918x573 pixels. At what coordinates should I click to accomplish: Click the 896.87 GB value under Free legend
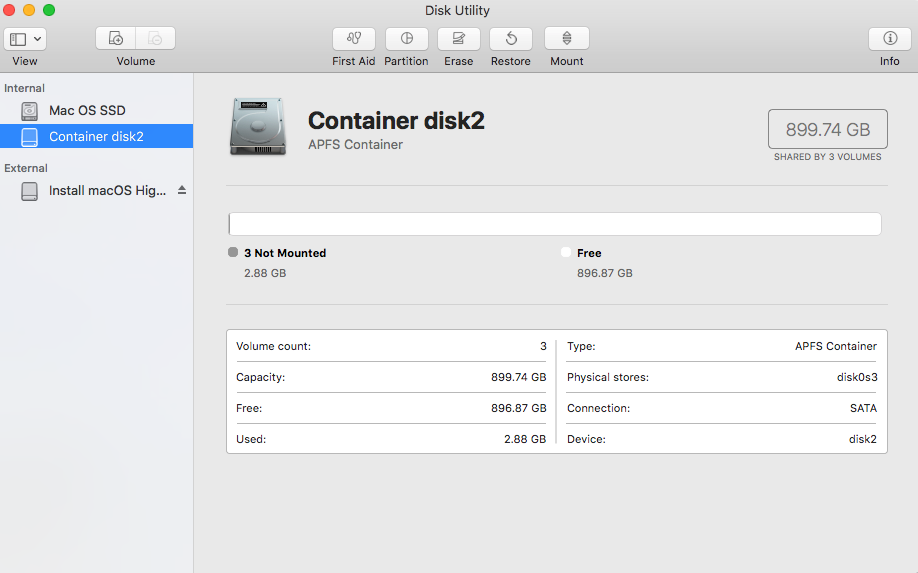coord(605,273)
